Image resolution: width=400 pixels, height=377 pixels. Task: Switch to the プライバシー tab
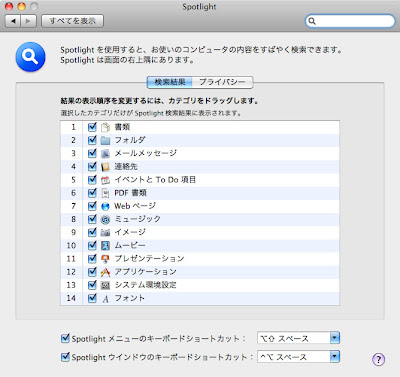222,82
